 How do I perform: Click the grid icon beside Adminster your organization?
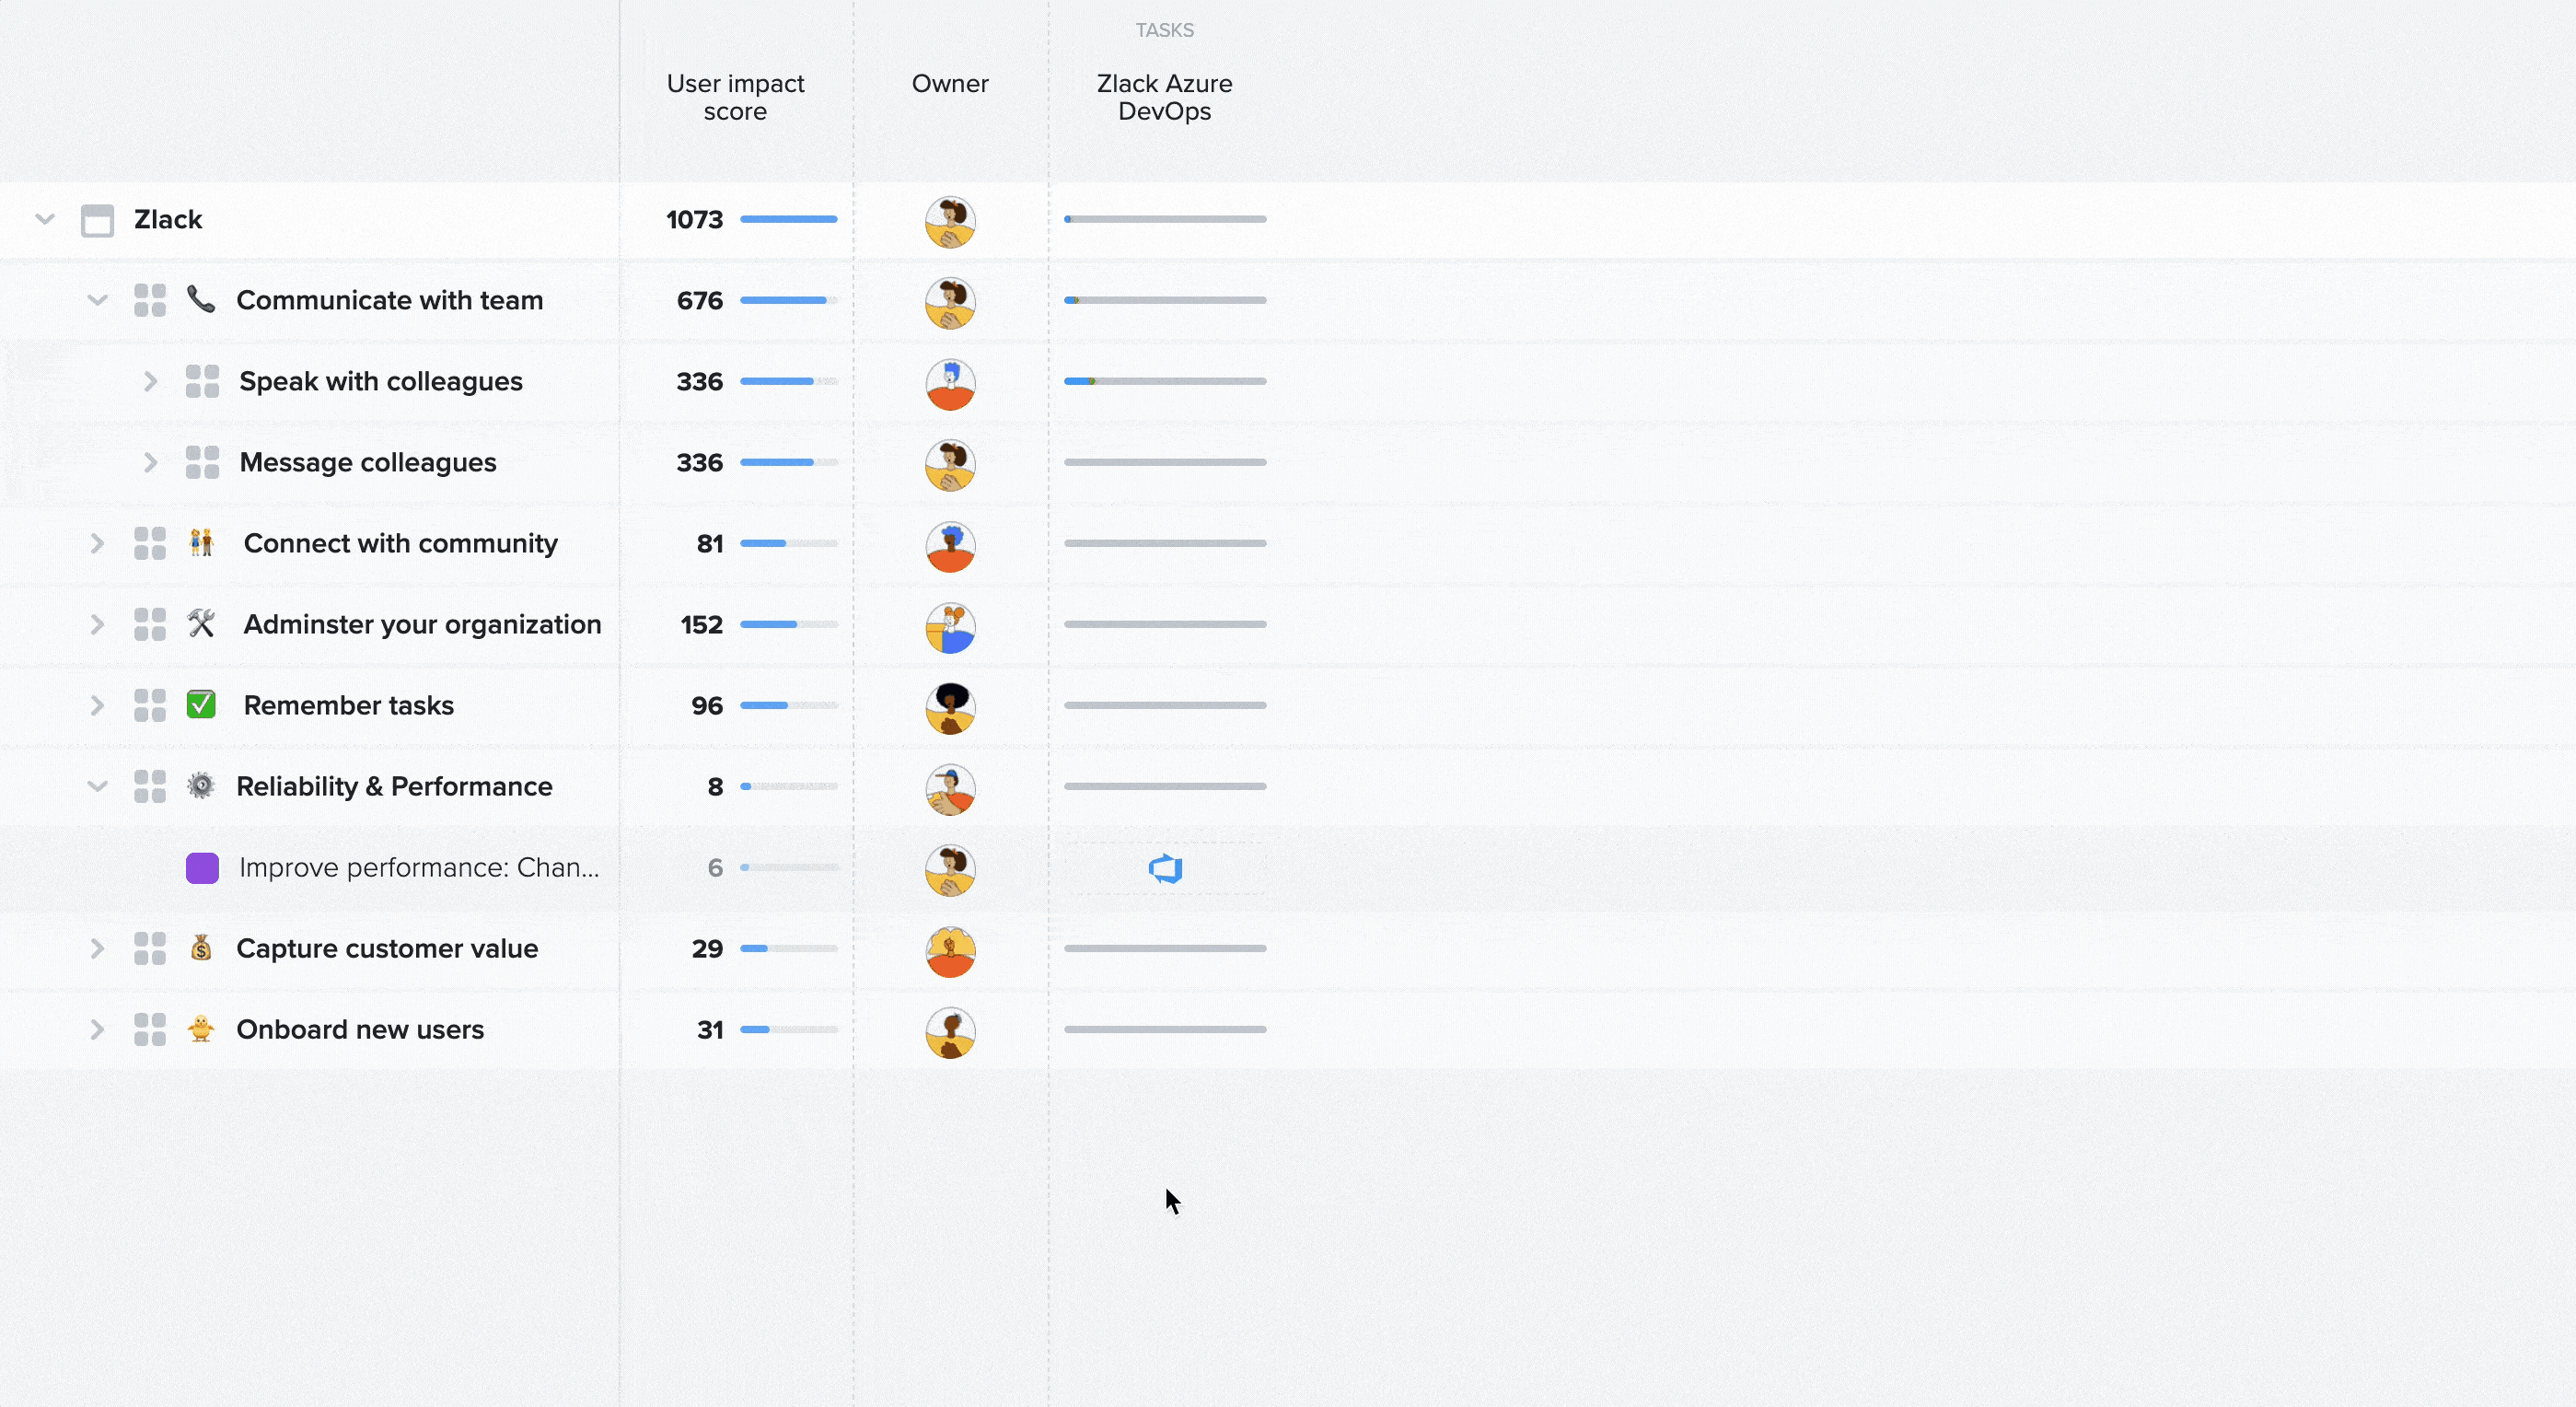[x=150, y=624]
